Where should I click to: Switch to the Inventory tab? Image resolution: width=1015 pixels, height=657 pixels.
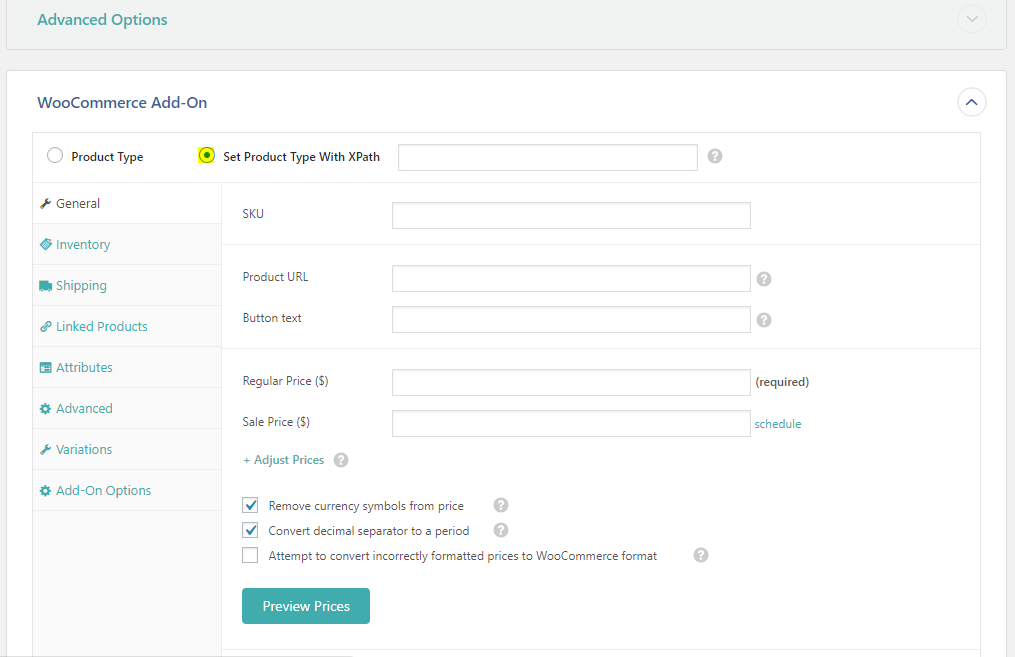click(x=127, y=245)
